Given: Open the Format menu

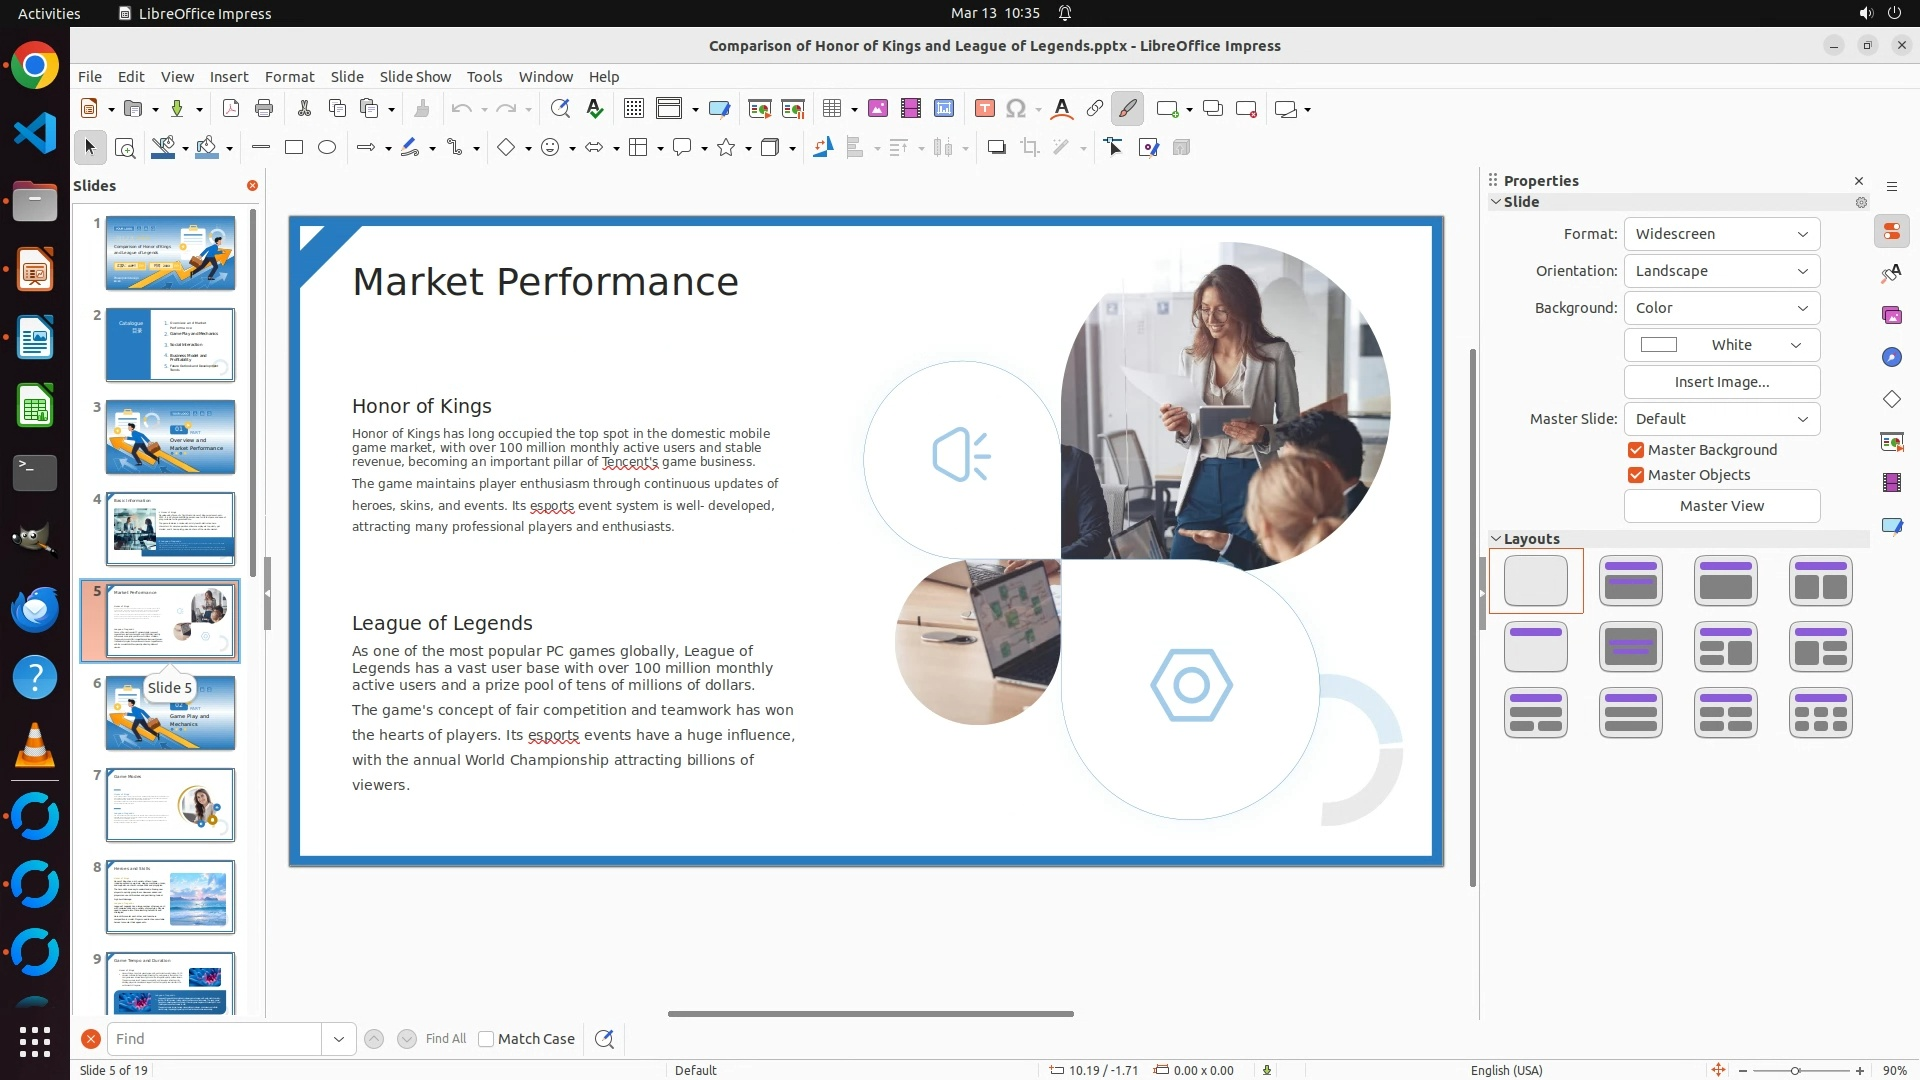Looking at the screenshot, I should pos(289,77).
